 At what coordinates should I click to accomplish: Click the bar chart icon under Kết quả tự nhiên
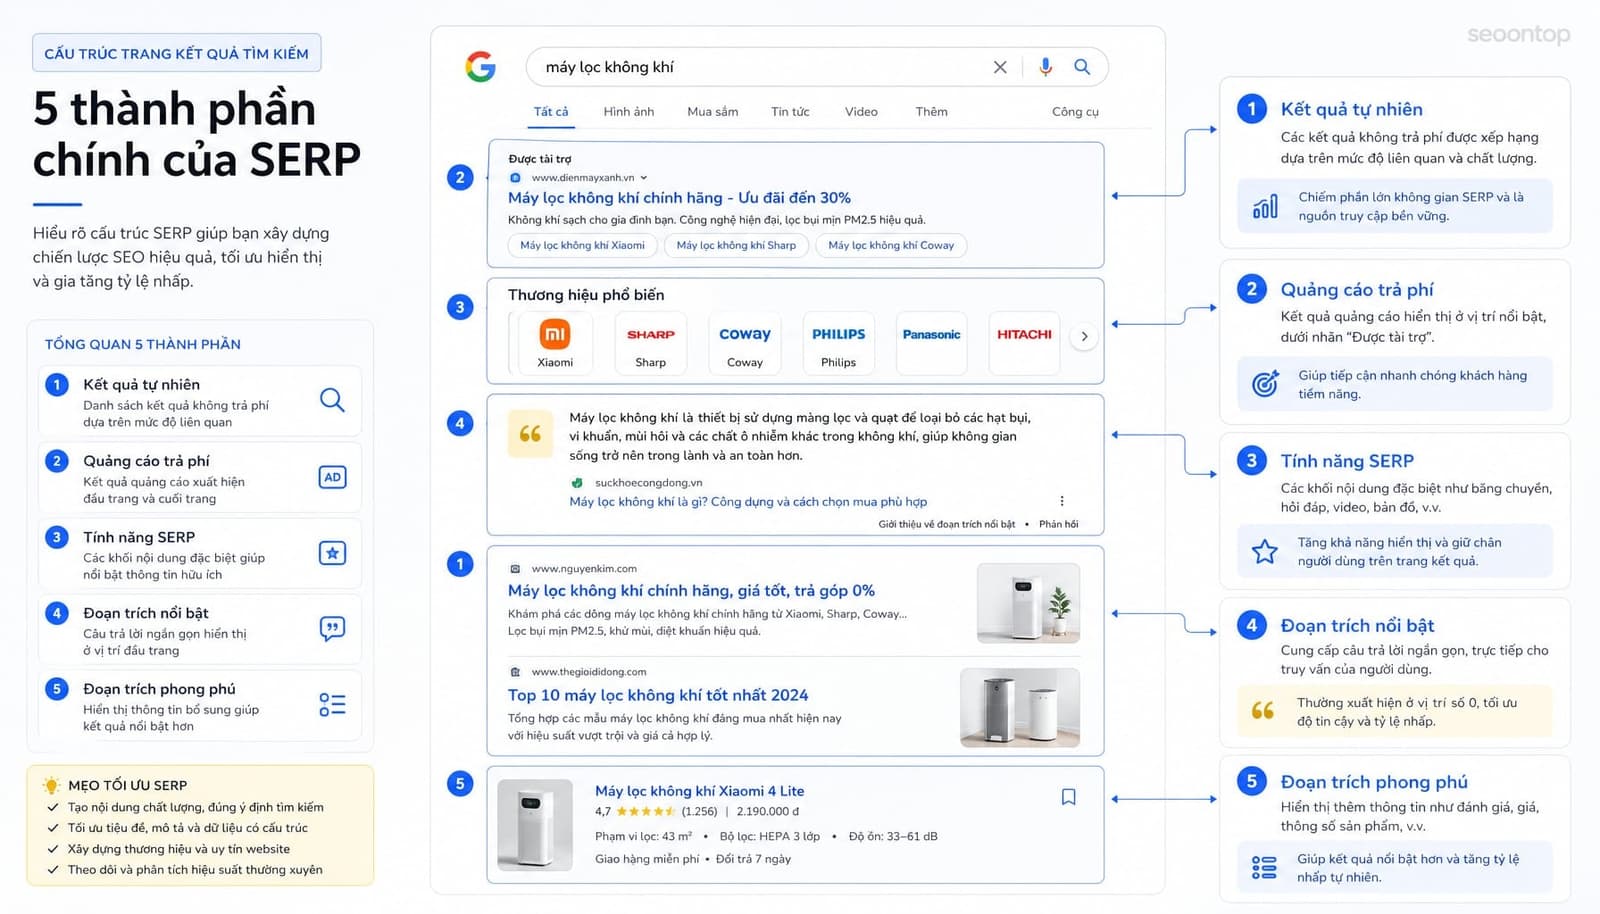[1265, 207]
